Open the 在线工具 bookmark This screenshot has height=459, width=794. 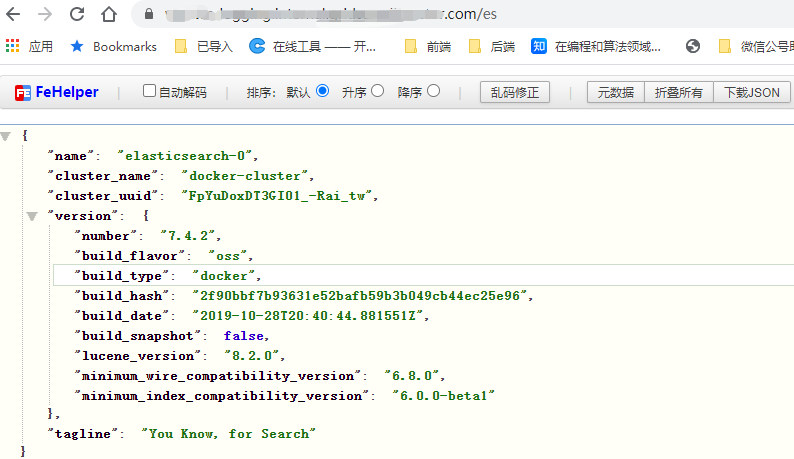[x=312, y=47]
